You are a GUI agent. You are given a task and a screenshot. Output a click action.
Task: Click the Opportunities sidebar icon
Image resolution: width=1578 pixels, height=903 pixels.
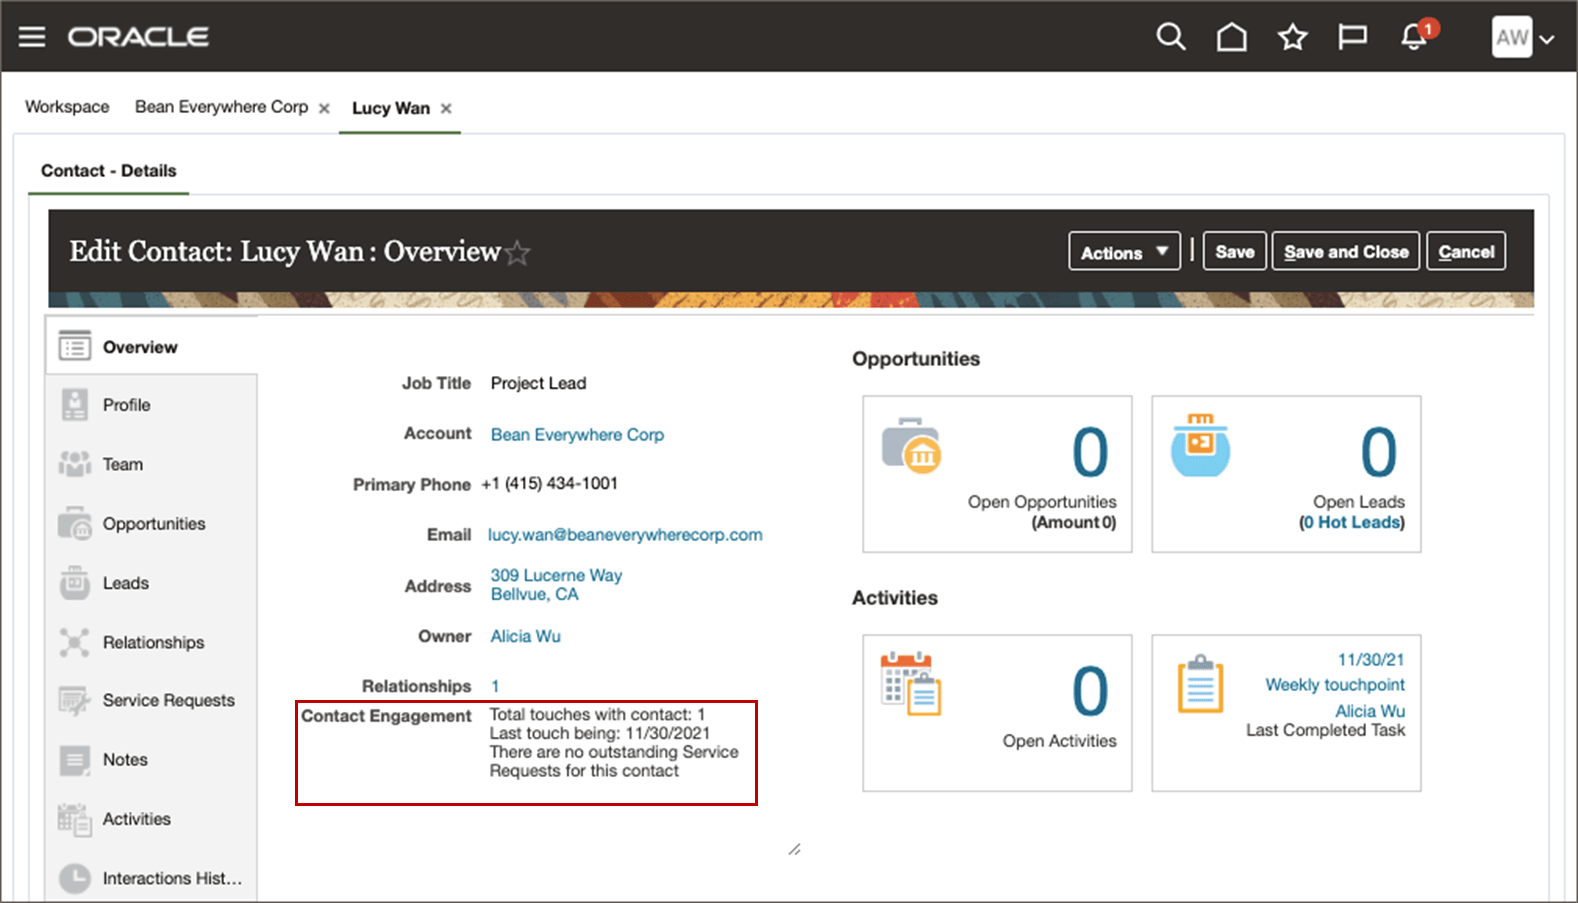tap(75, 523)
